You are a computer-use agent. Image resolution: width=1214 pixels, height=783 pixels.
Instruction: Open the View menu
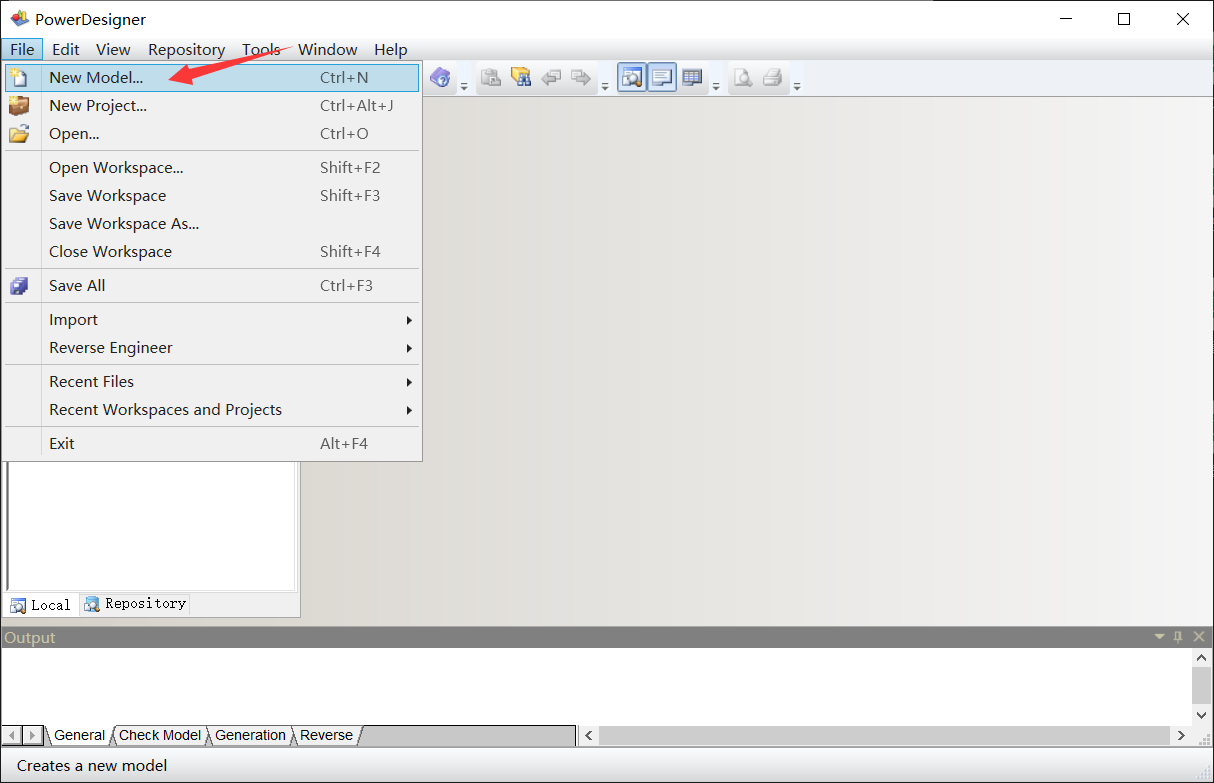[113, 49]
